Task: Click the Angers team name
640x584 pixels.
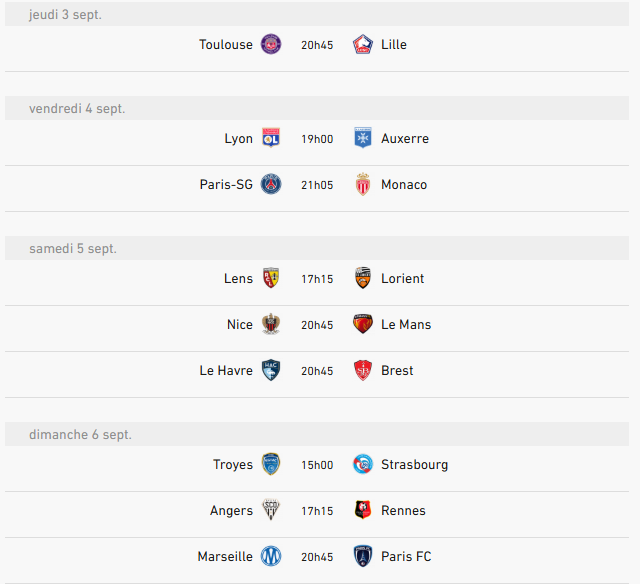Action: pos(231,511)
